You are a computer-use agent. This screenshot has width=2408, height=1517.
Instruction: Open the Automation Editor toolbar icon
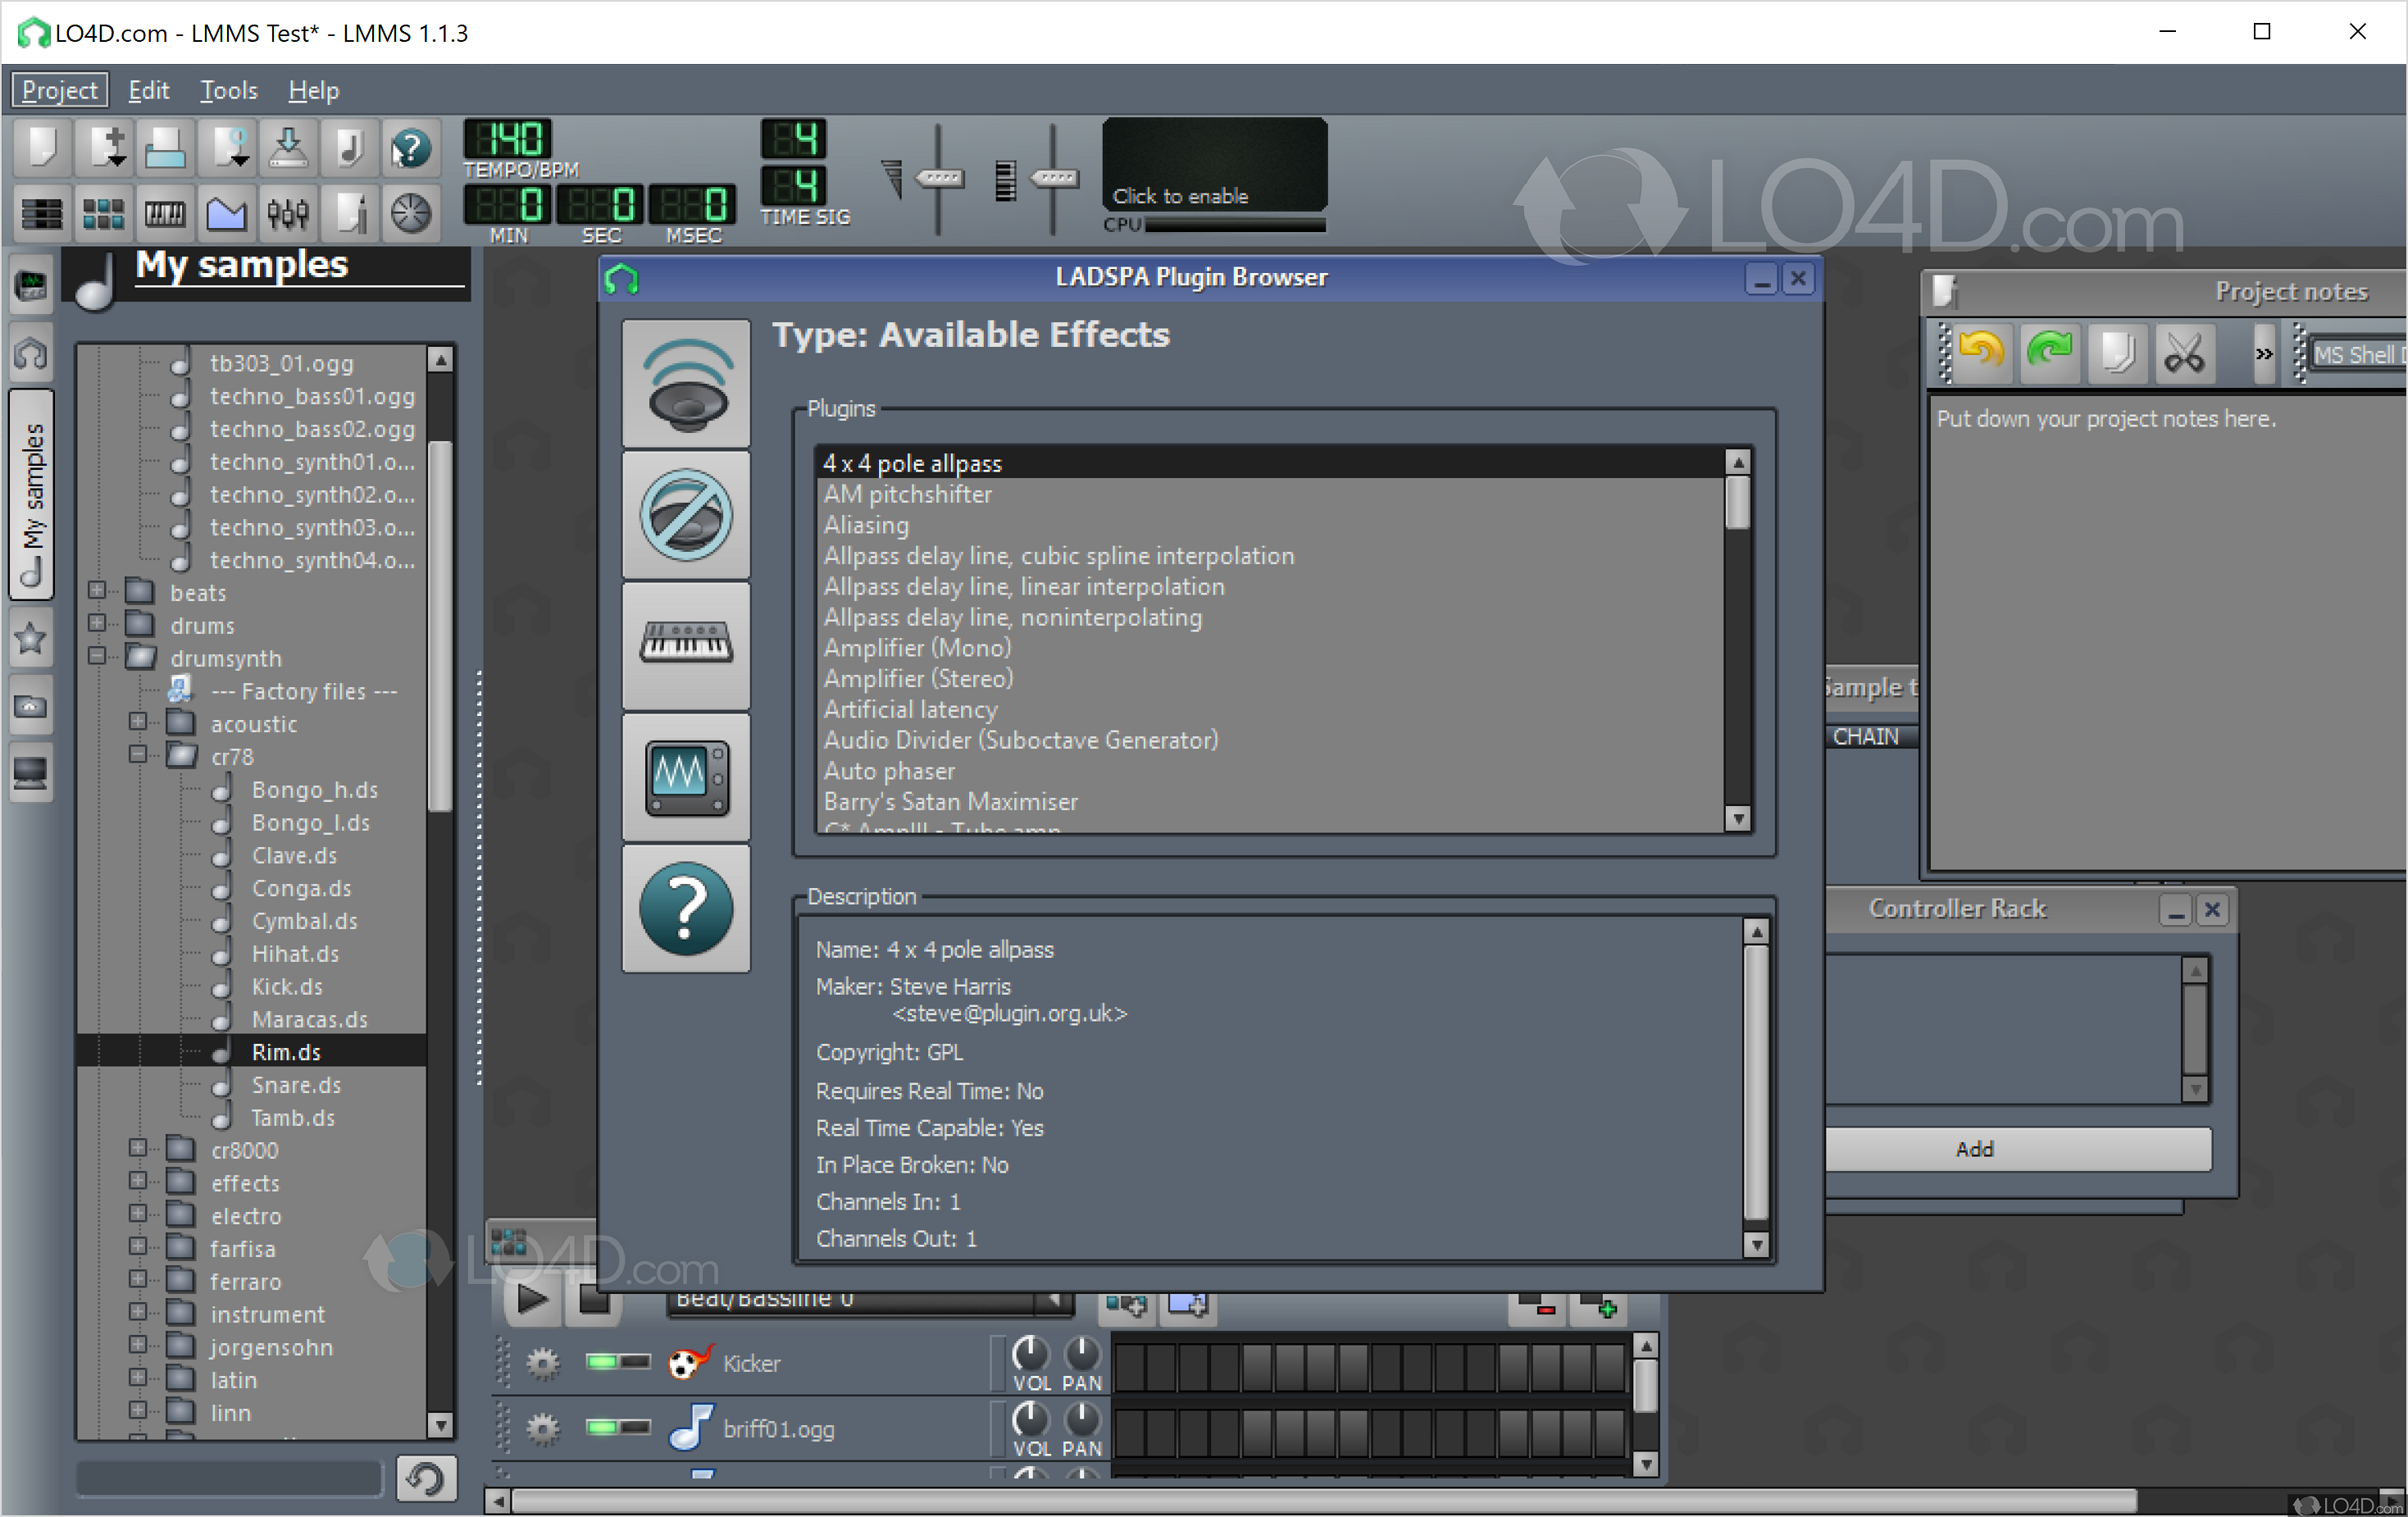[226, 213]
